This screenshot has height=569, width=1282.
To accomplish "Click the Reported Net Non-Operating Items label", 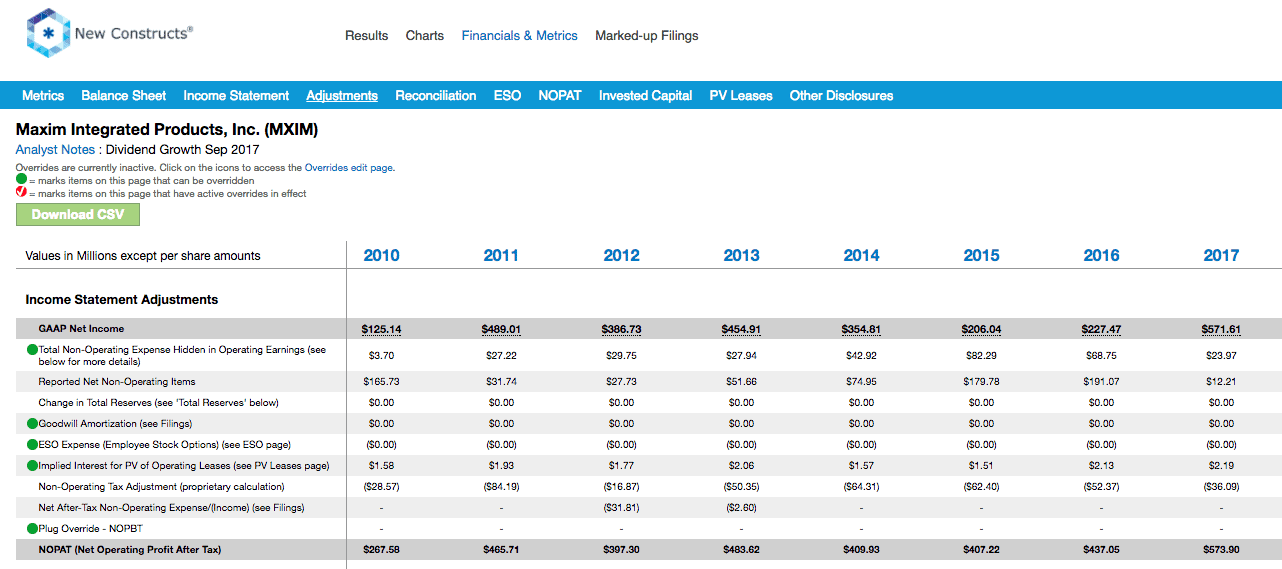I will 117,382.
